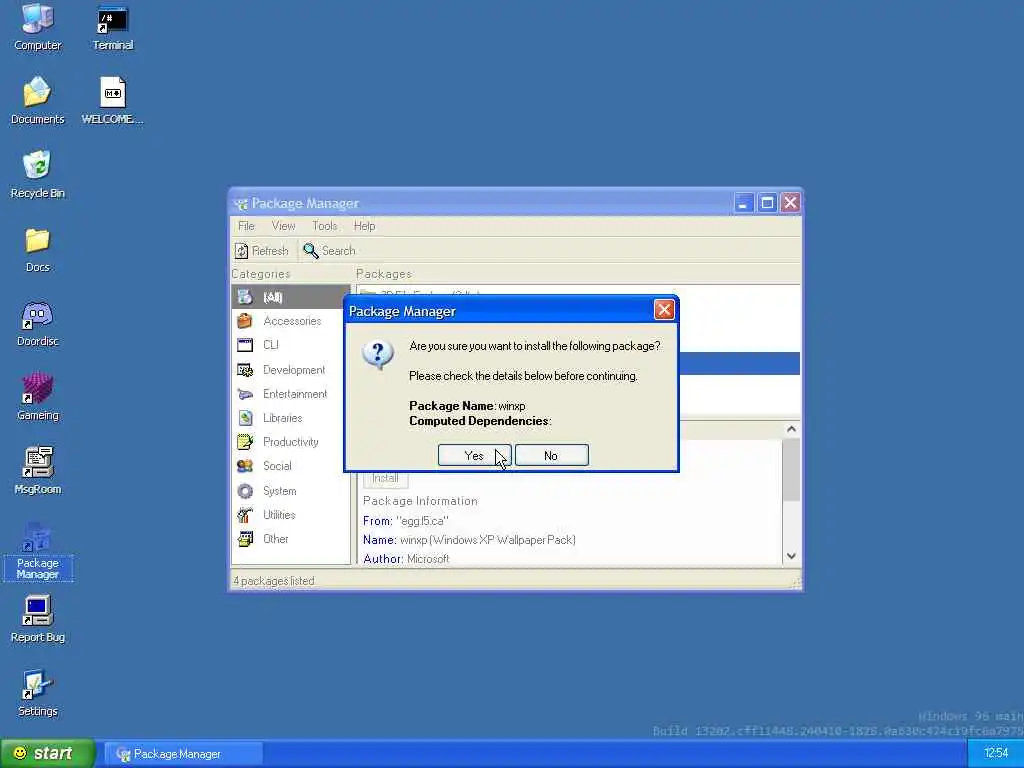Open the File menu

246,226
